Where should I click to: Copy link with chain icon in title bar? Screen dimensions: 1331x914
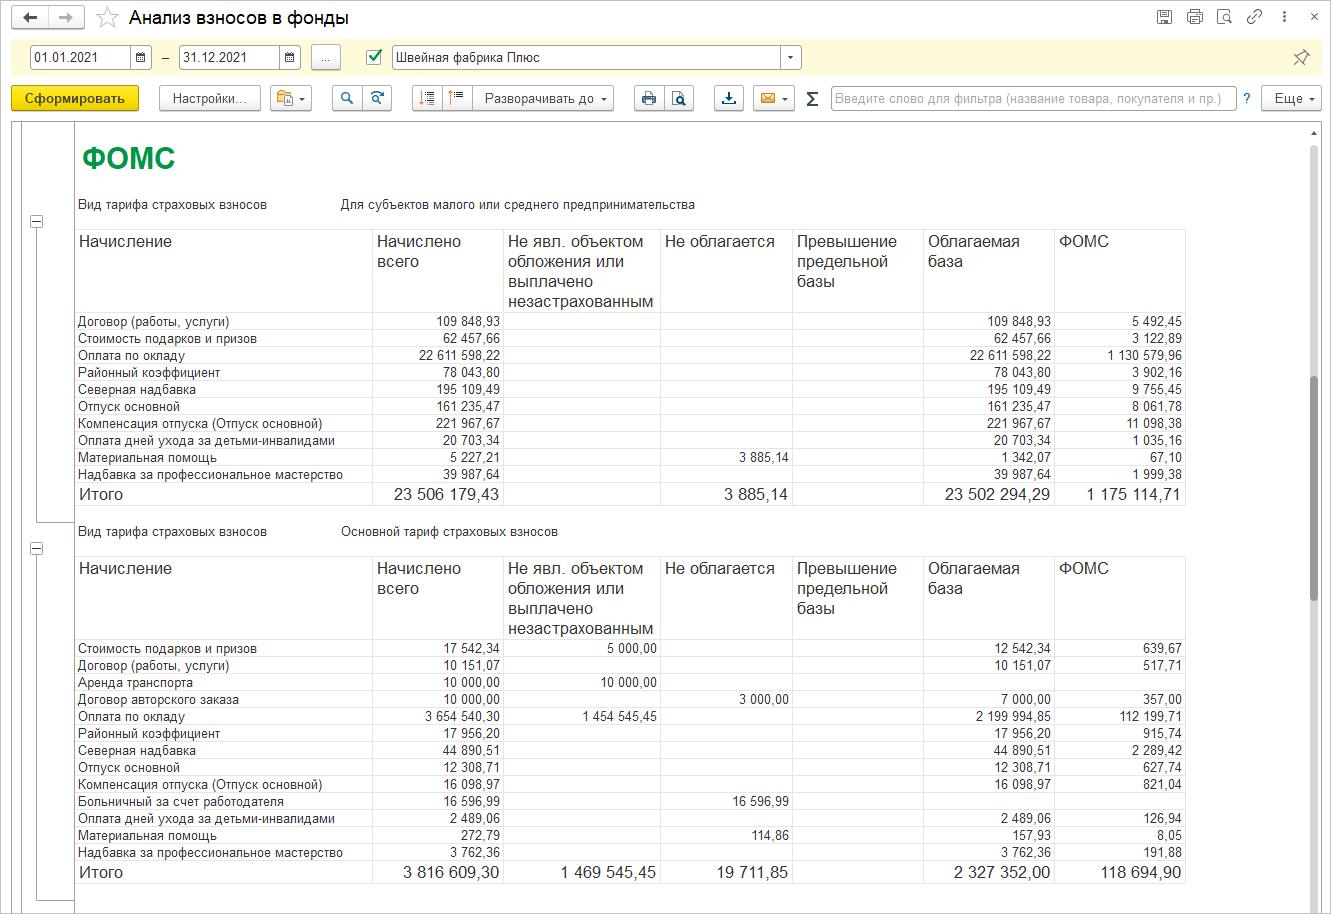1253,17
